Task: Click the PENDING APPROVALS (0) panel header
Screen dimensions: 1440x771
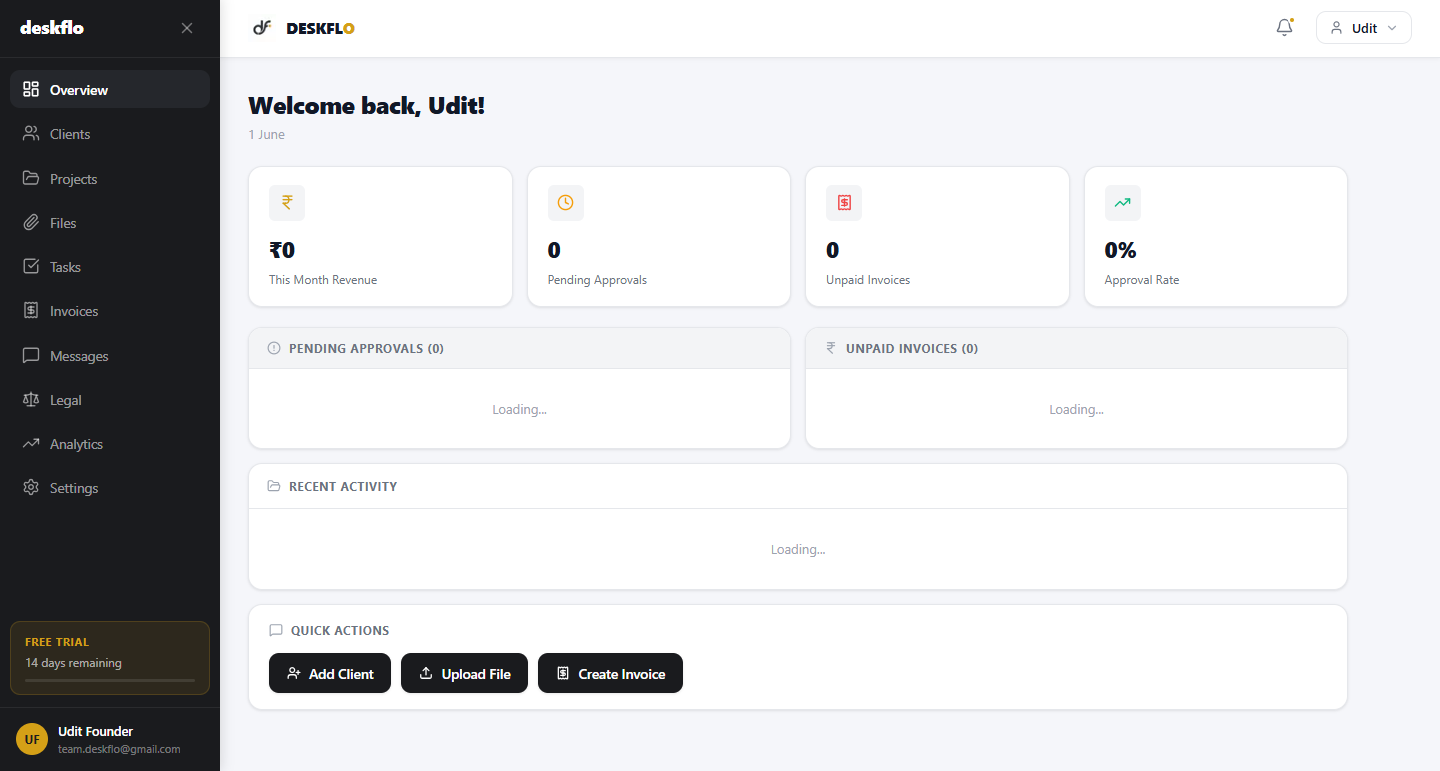Action: [x=519, y=348]
